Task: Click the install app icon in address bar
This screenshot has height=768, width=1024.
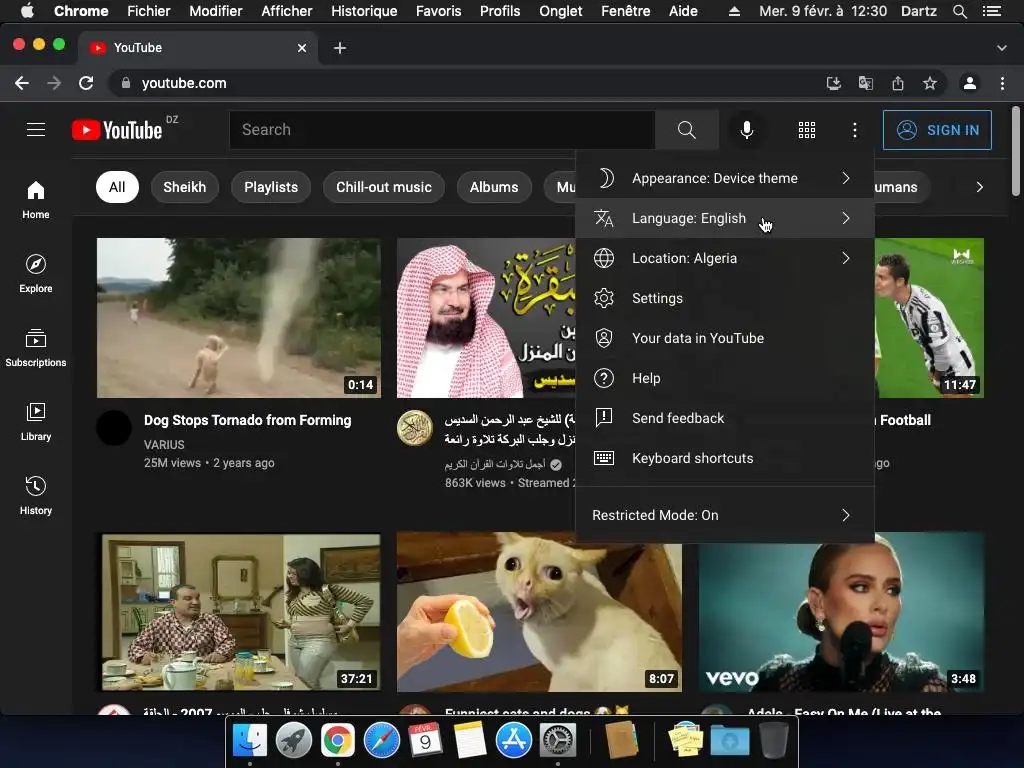Action: [833, 83]
